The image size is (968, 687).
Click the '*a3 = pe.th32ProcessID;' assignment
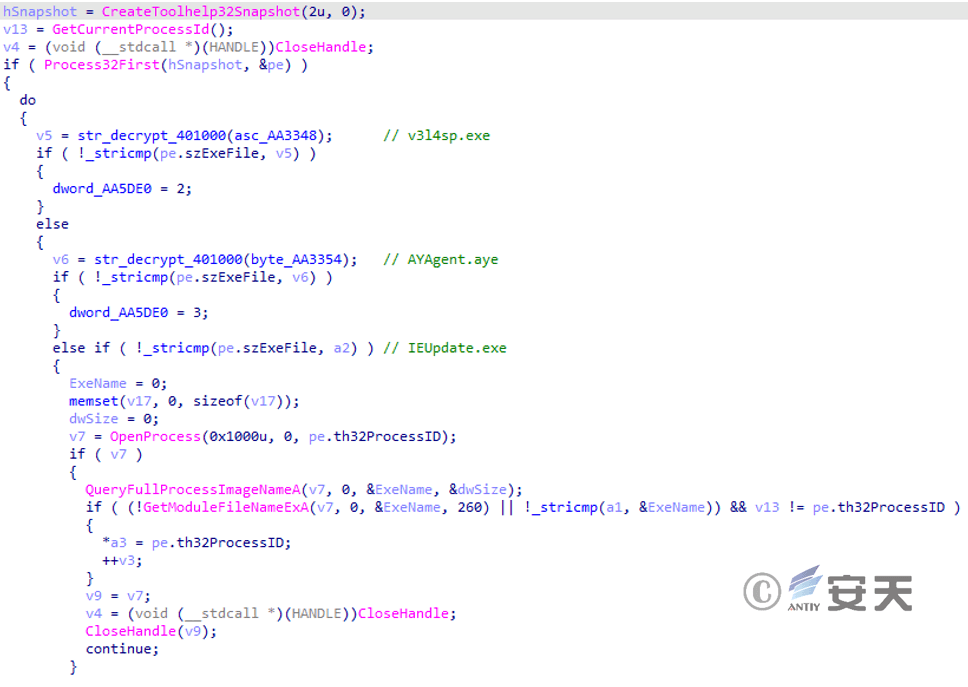[x=196, y=543]
